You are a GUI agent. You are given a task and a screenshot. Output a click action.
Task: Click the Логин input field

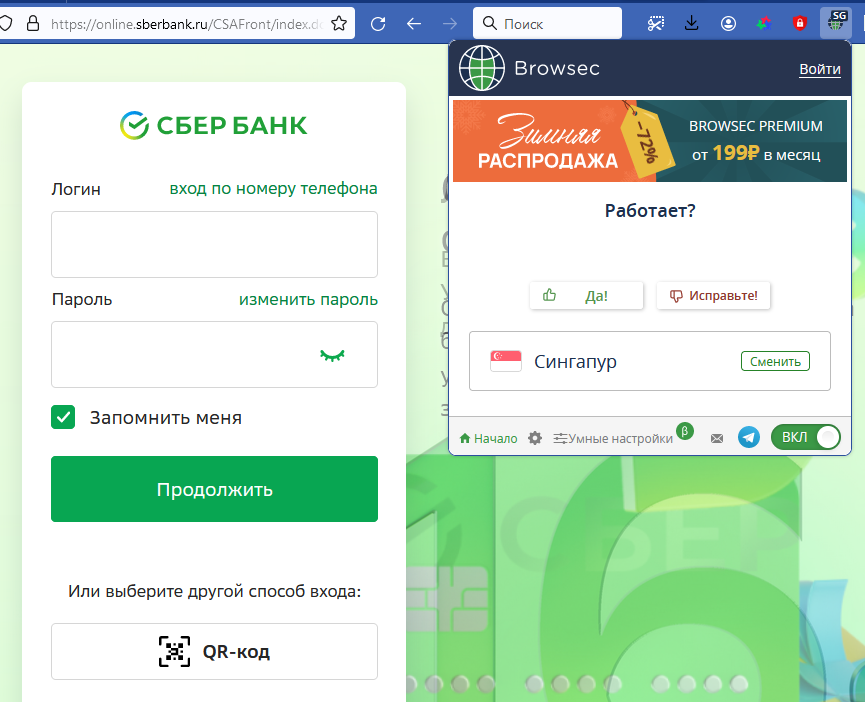[x=214, y=244]
